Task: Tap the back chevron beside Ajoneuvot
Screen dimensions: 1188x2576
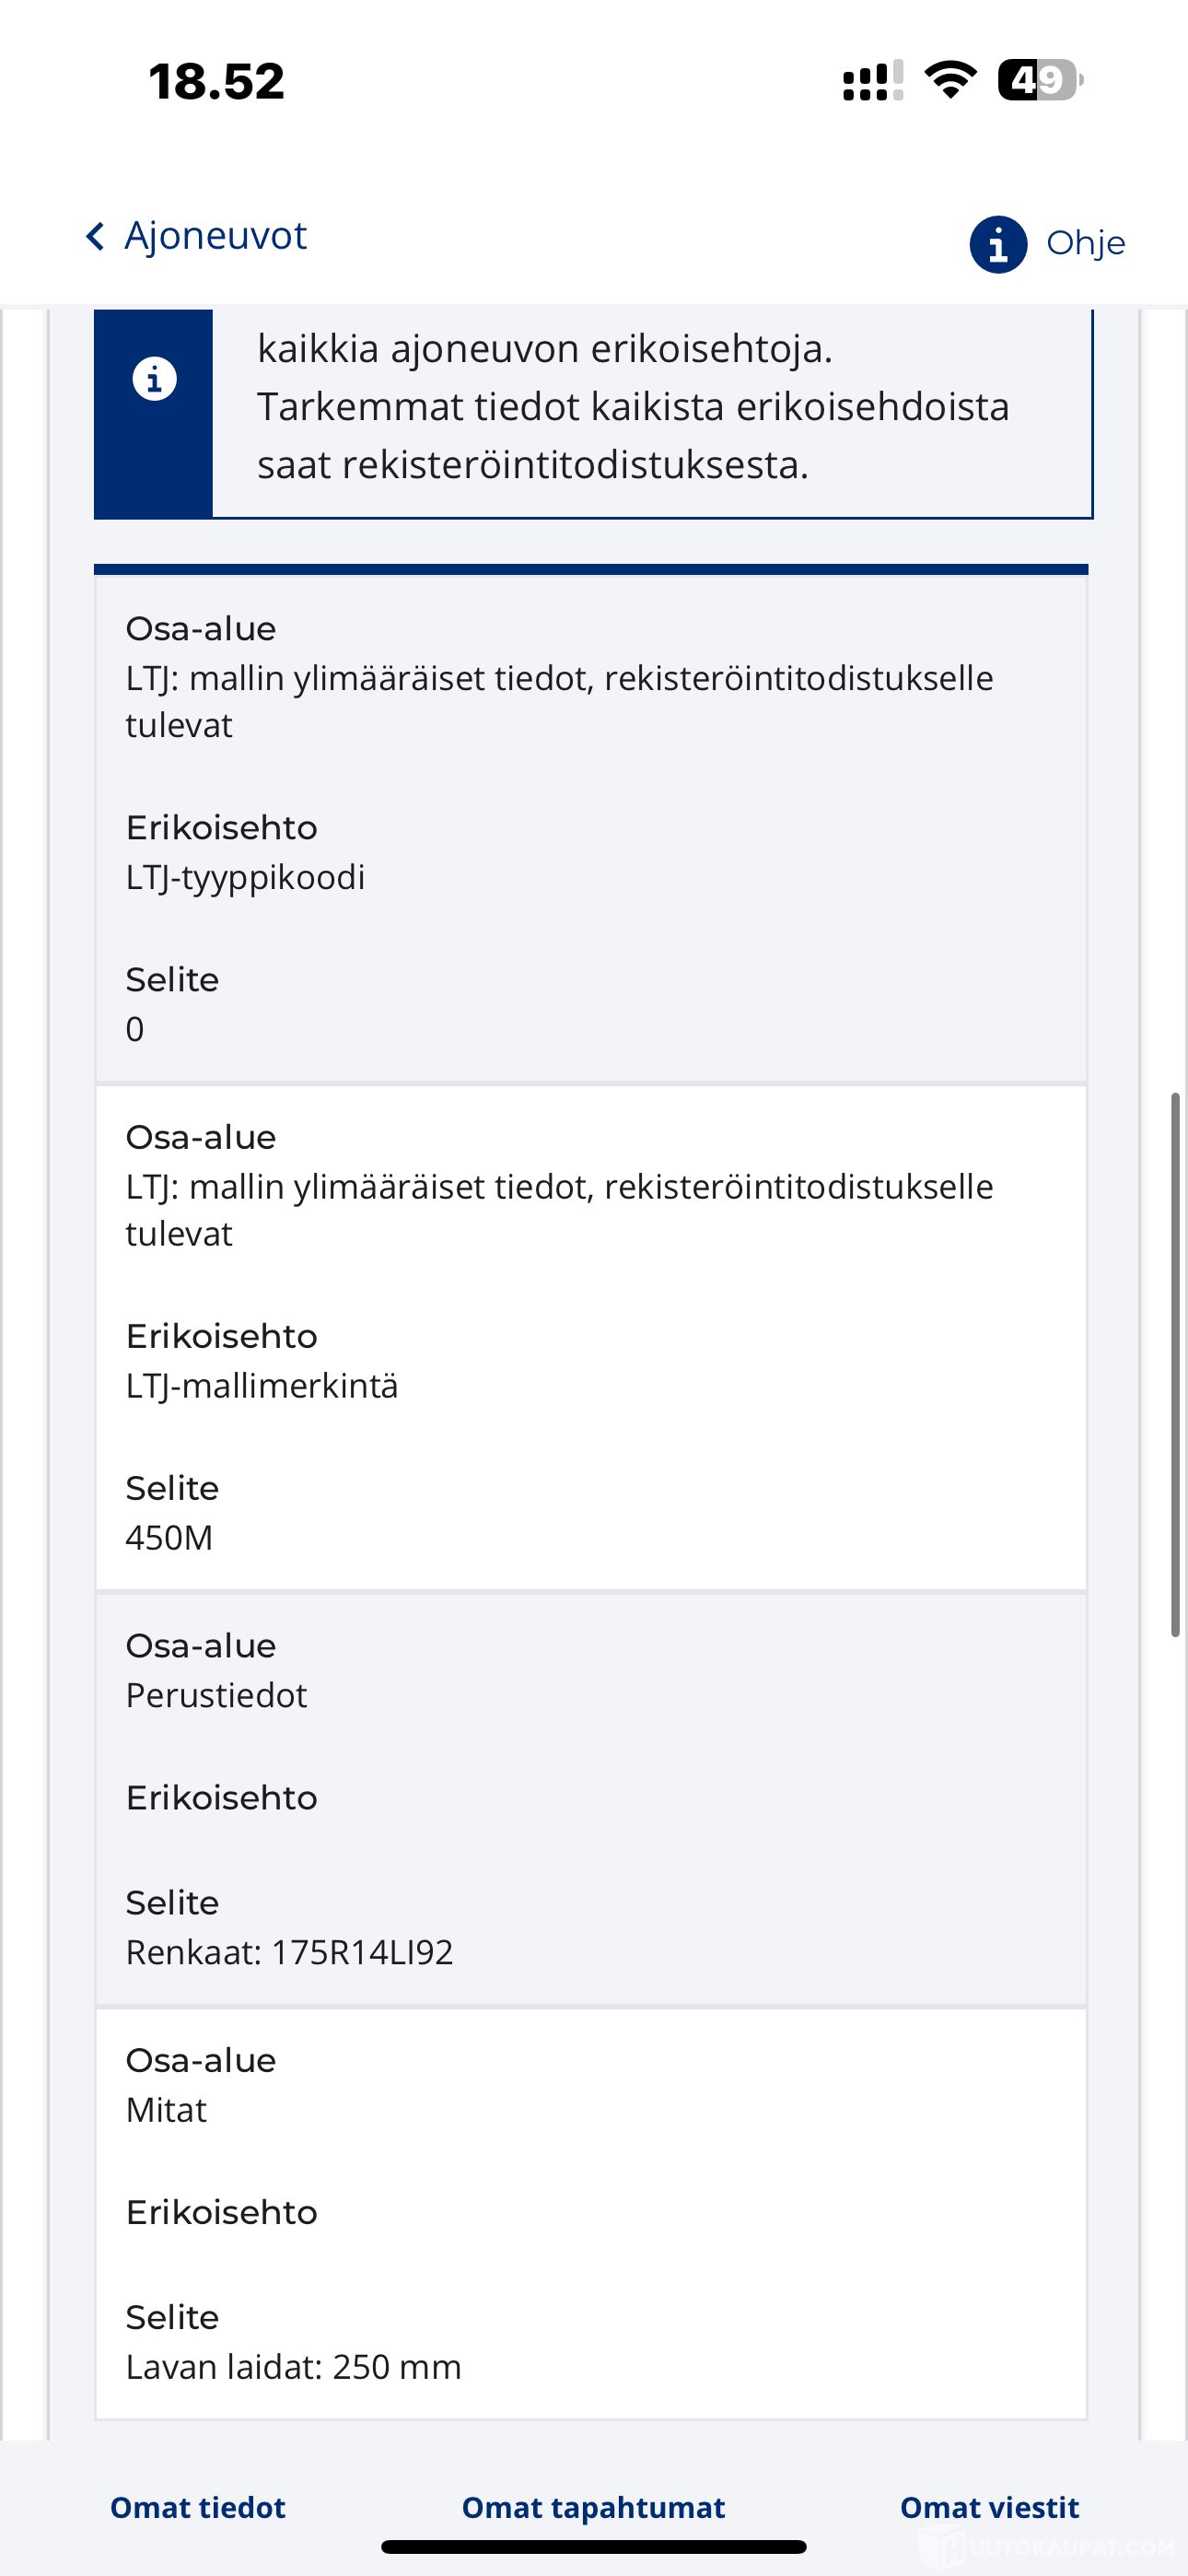Action: 95,237
